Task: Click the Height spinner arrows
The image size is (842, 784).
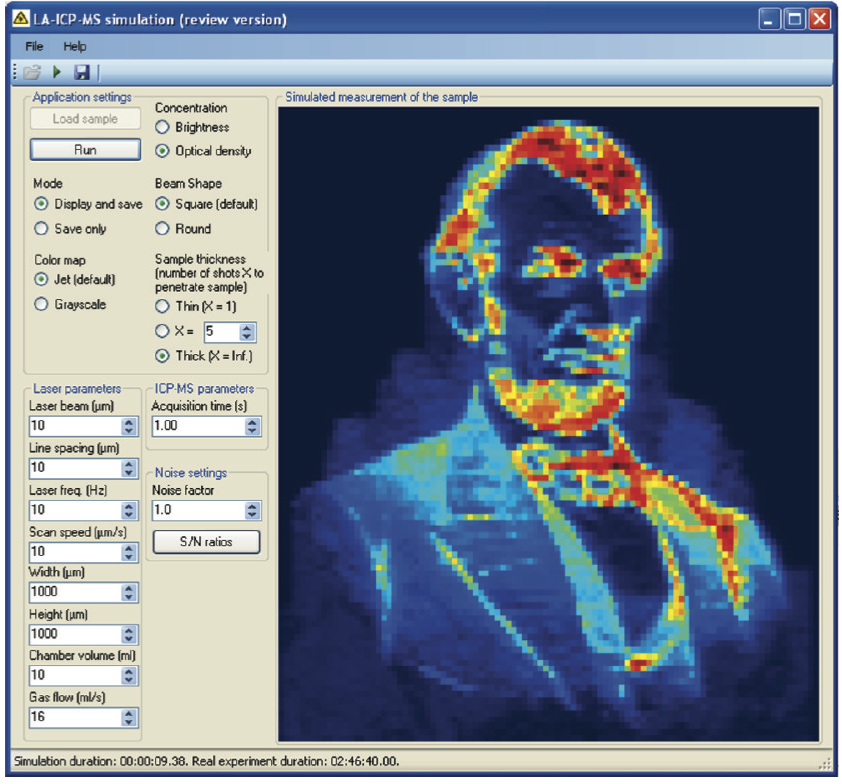Action: coord(128,634)
